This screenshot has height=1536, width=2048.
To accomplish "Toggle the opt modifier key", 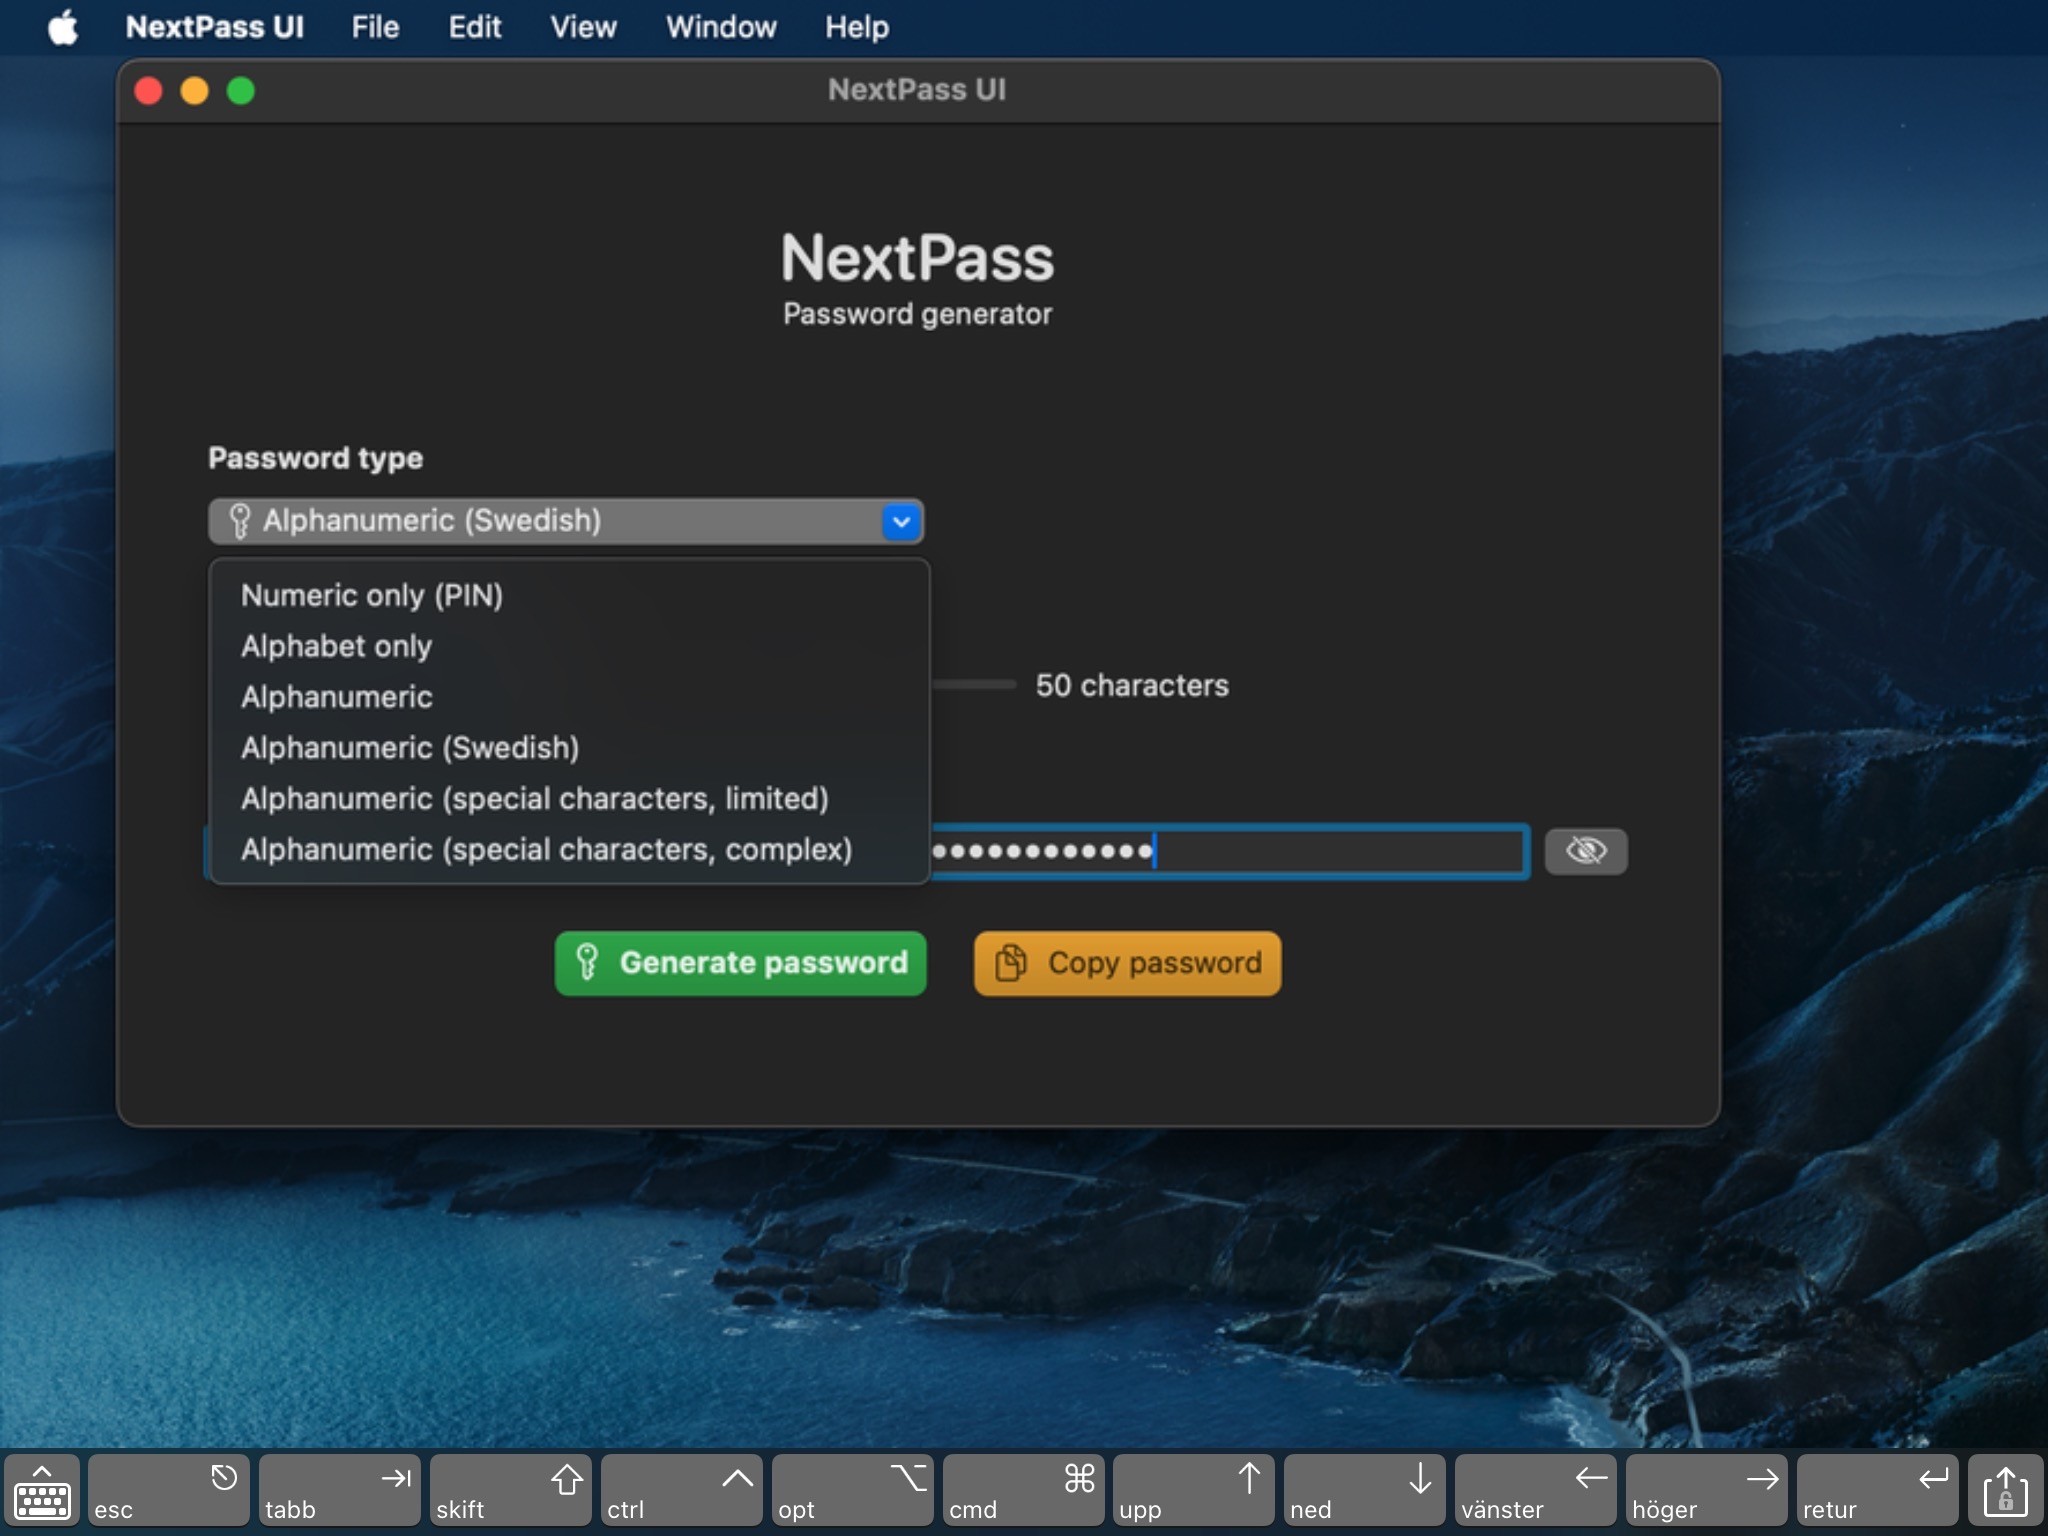I will pos(851,1491).
